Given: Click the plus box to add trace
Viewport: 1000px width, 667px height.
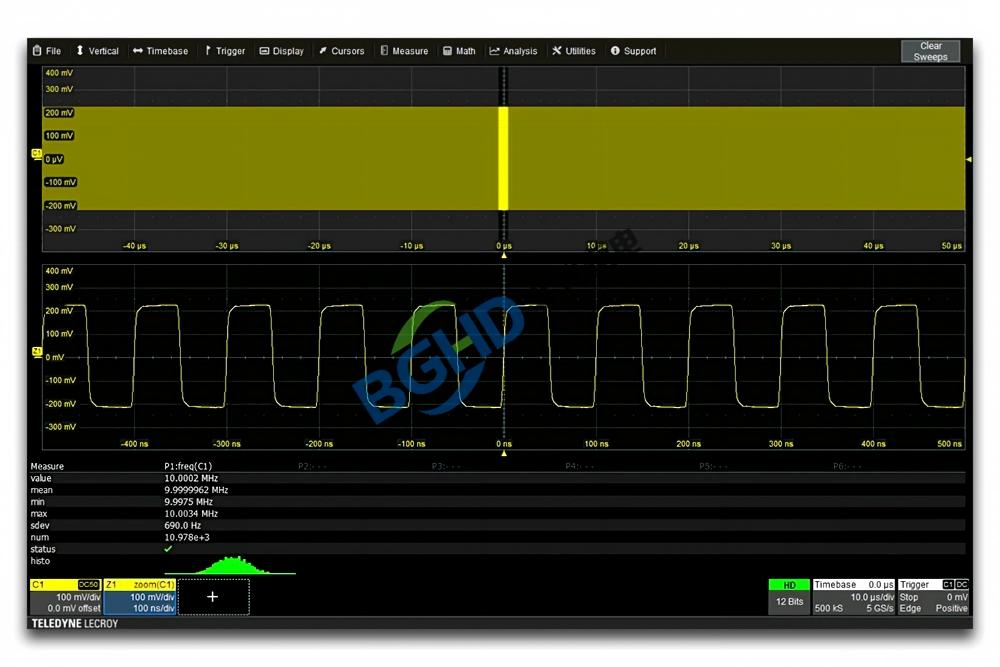Looking at the screenshot, I should (213, 597).
